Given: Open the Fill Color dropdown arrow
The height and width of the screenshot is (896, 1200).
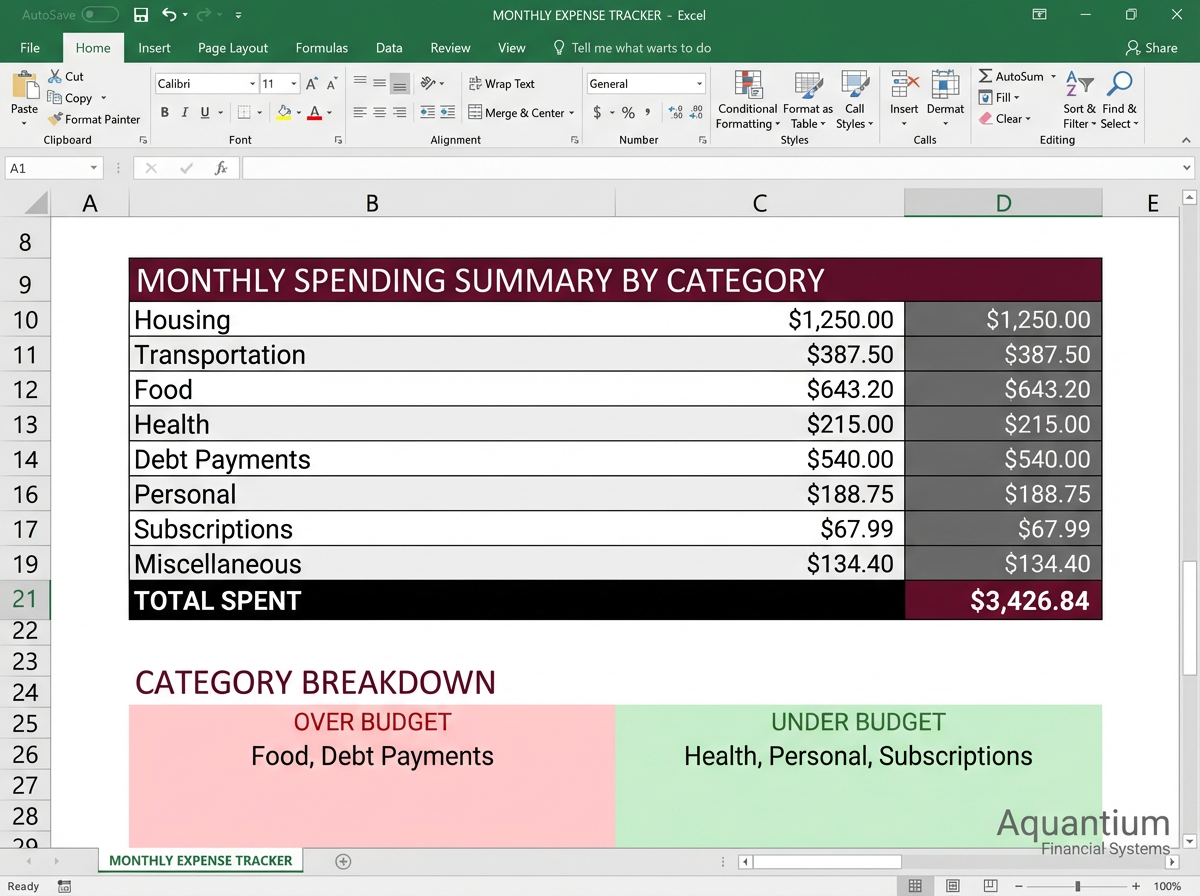Looking at the screenshot, I should tap(298, 113).
